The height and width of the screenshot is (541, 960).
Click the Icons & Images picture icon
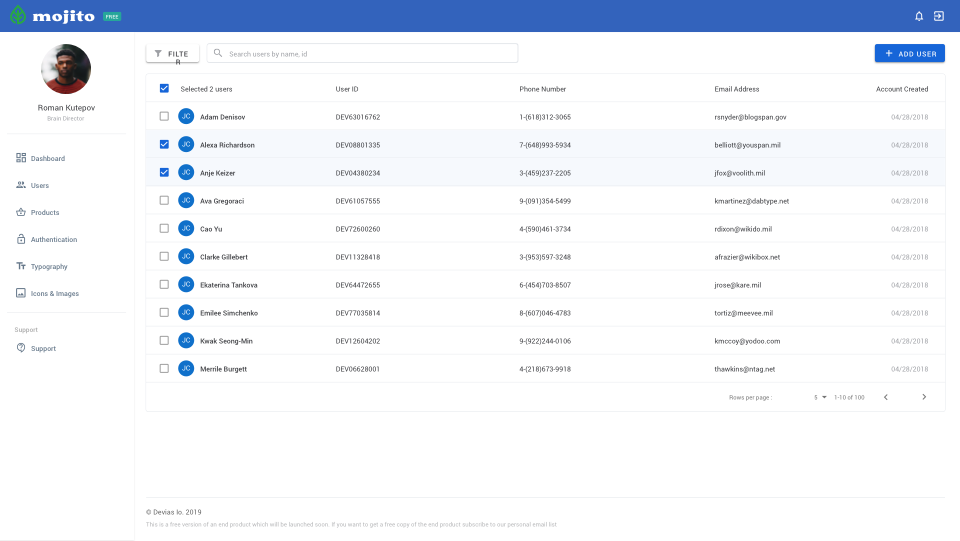pos(21,293)
